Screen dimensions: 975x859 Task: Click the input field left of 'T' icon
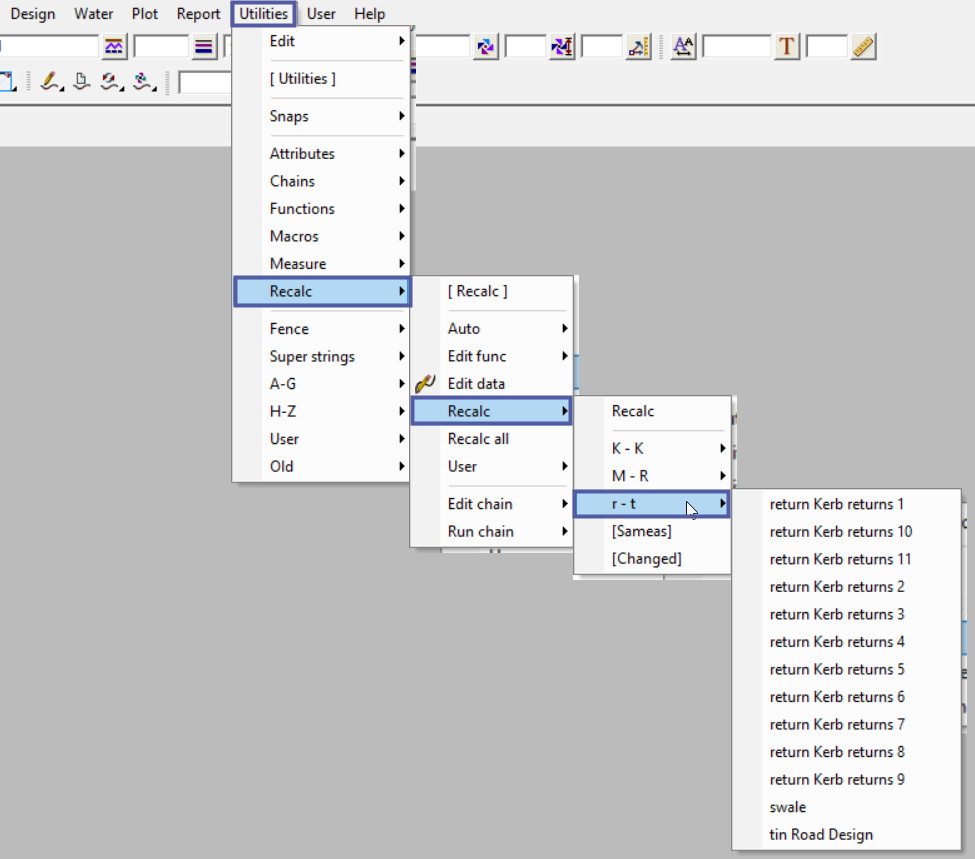click(736, 47)
